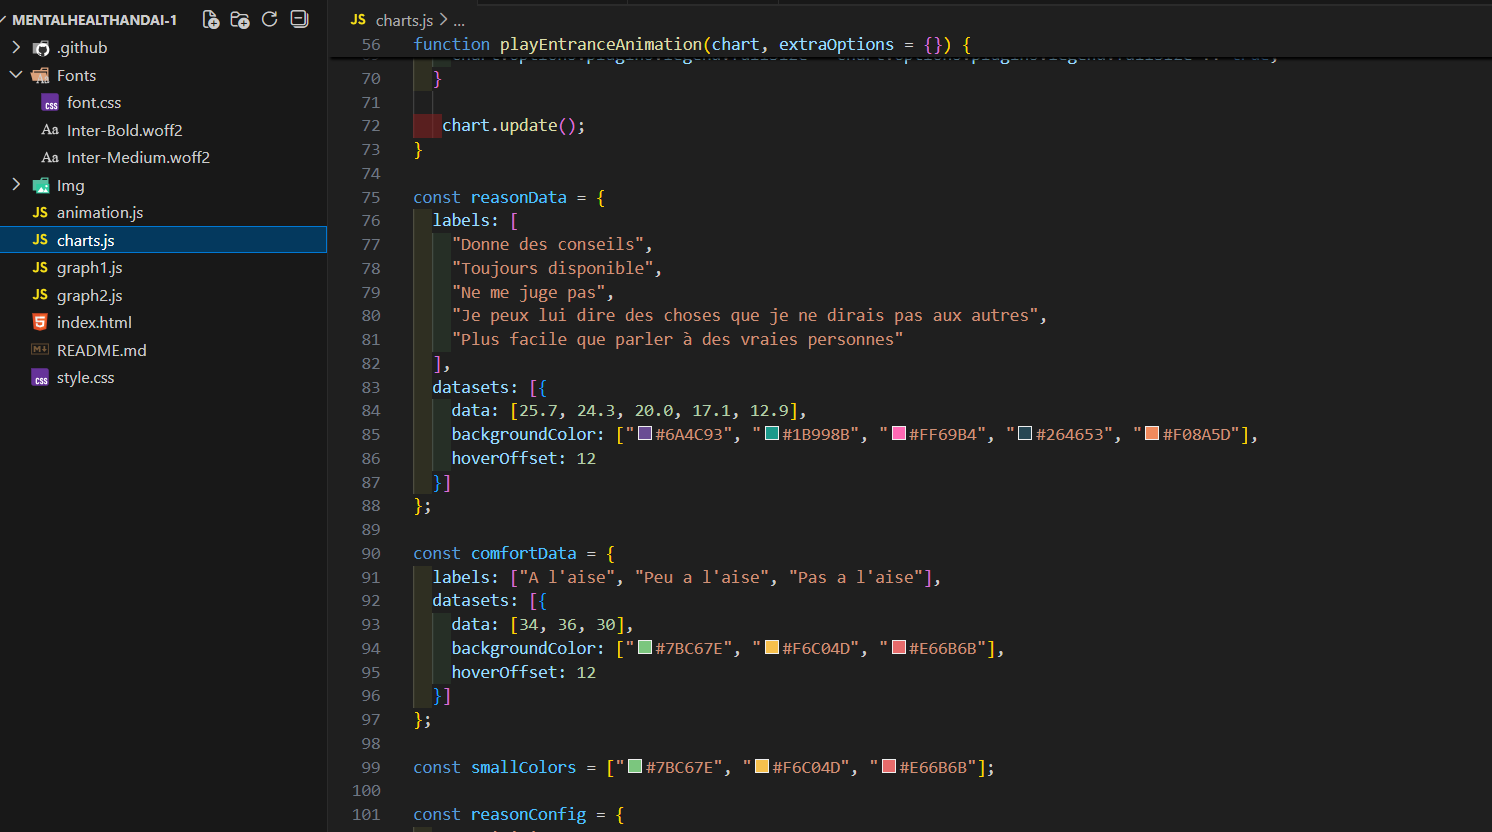The image size is (1492, 832).
Task: Open Inter-Bold.woff2 font file
Action: (x=124, y=130)
